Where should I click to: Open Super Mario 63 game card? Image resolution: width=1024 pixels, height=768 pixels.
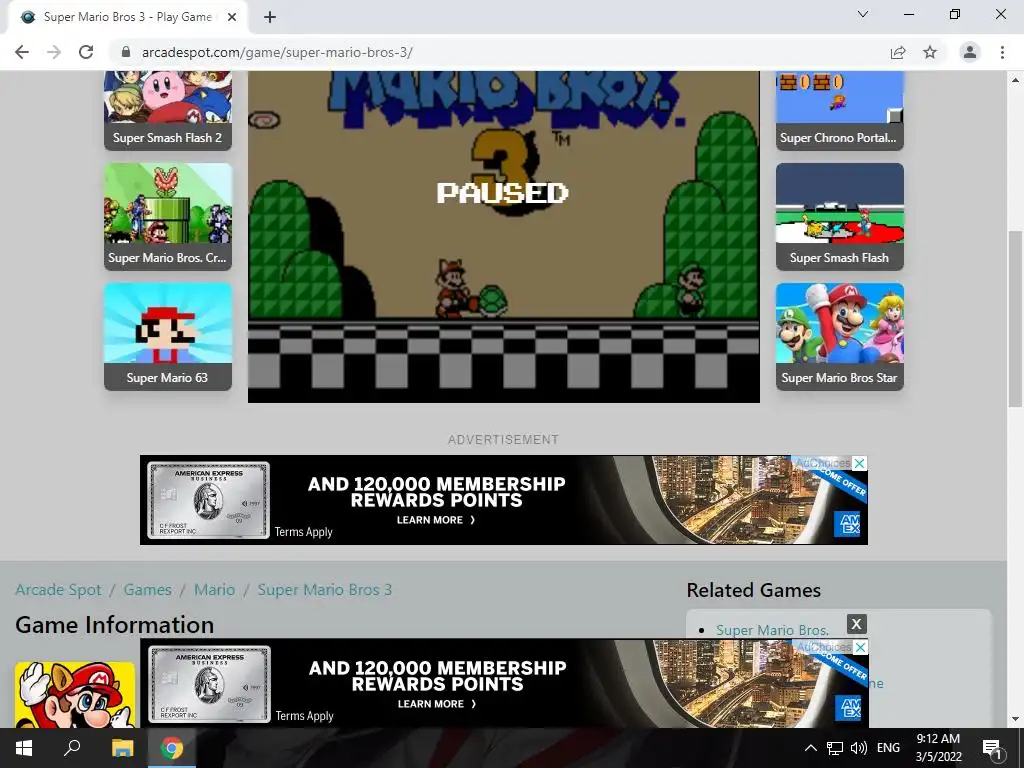[x=168, y=336]
